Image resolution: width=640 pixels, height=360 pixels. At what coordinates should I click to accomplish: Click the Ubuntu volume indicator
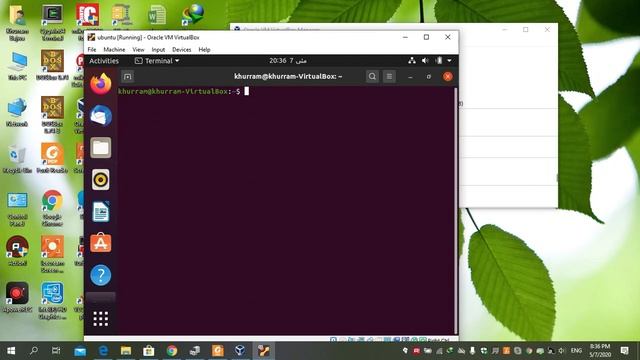click(x=425, y=60)
